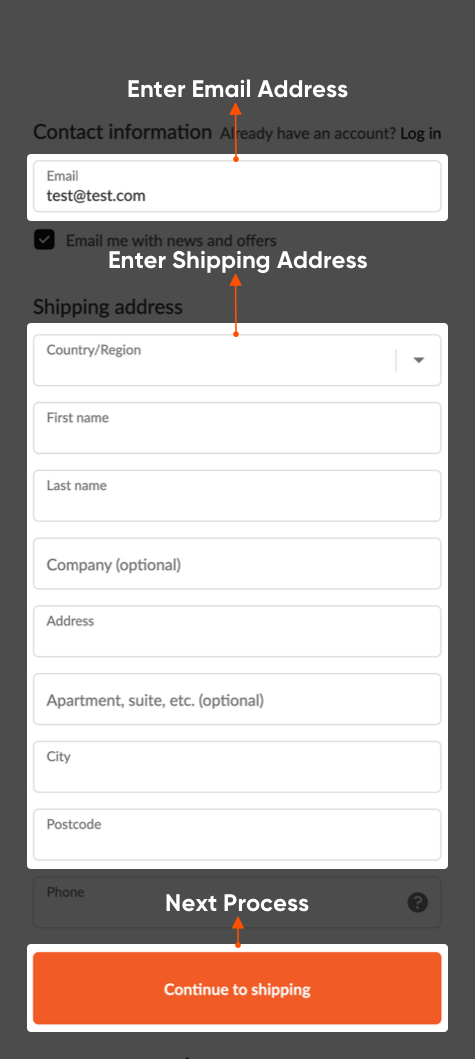Click the Enter Email Address annotation label
Viewport: 475px width, 1059px height.
pos(237,89)
